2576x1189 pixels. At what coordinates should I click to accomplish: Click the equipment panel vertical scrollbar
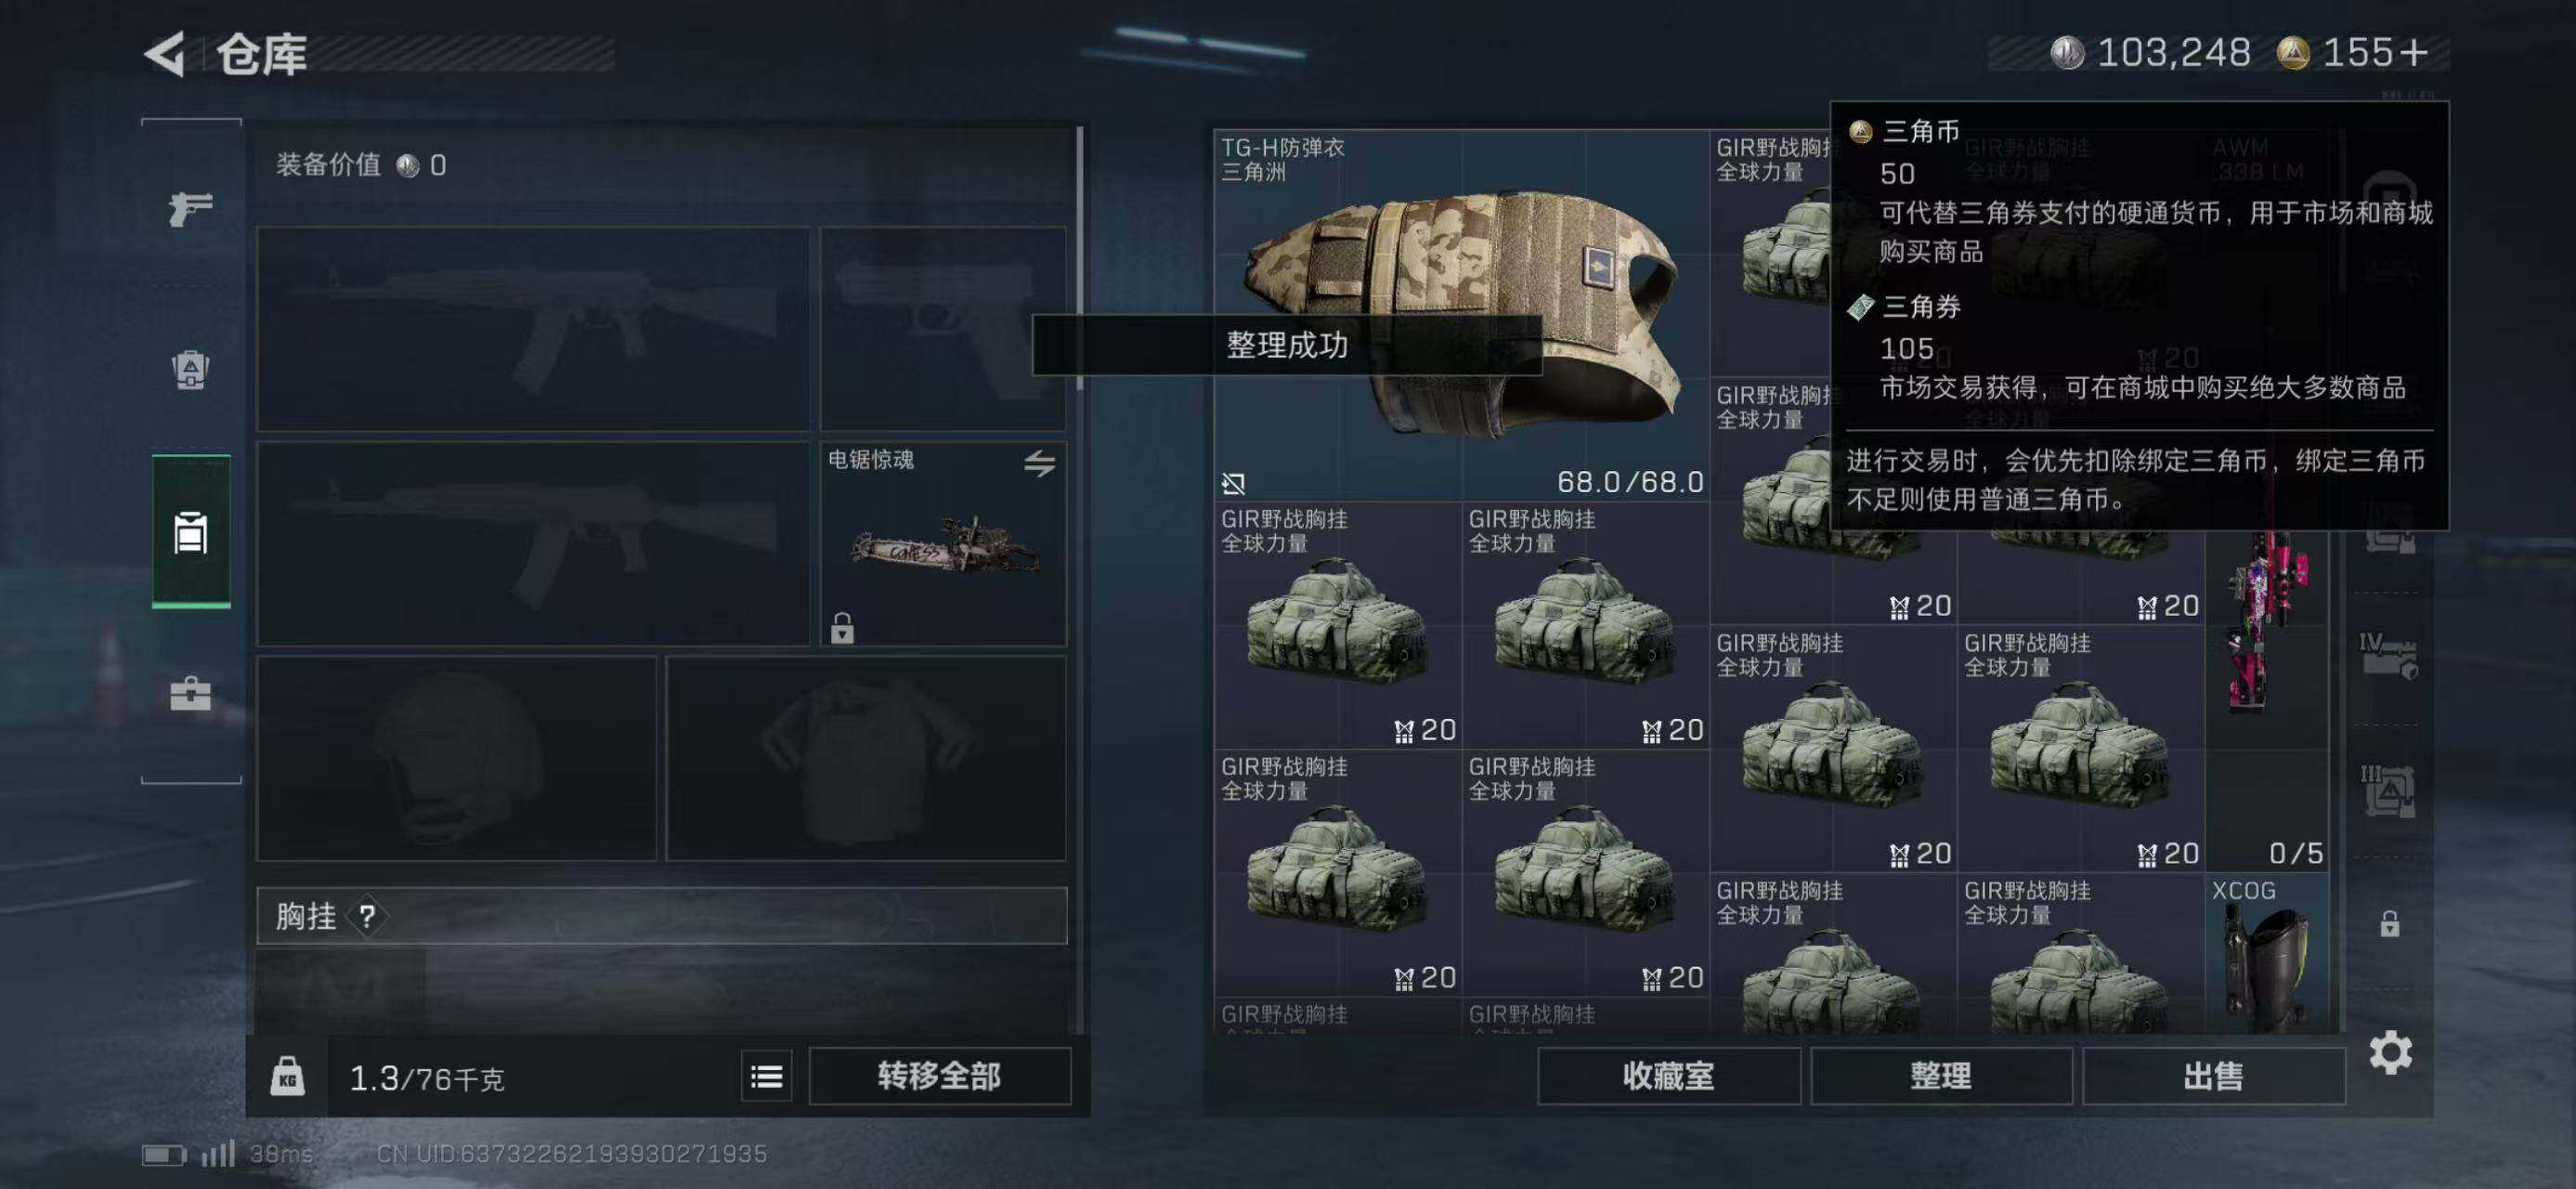point(1080,258)
